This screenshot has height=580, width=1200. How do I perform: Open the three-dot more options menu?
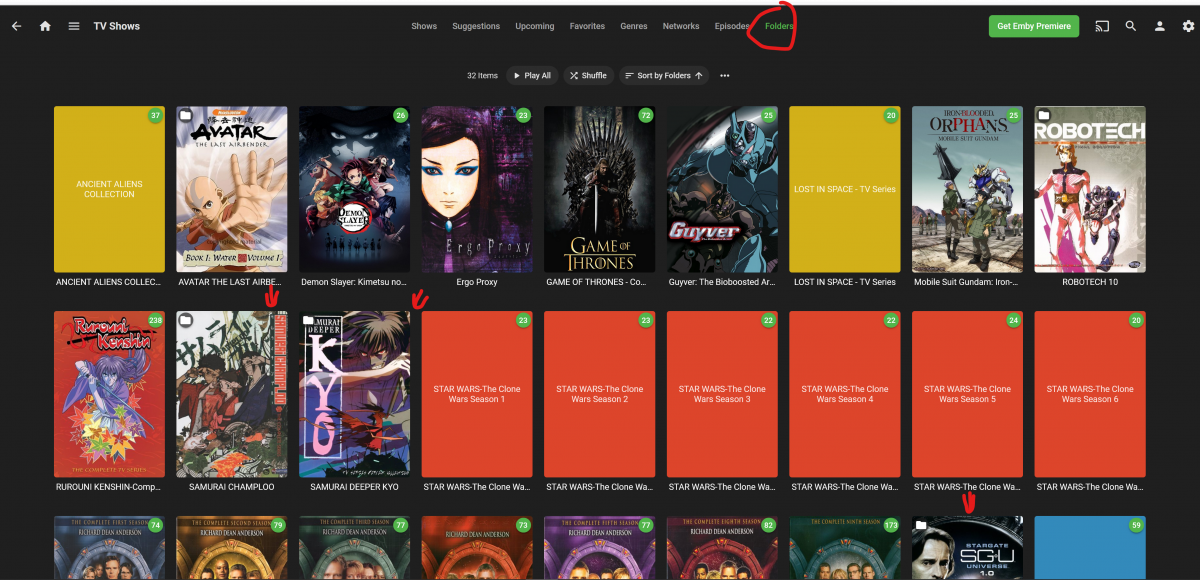[x=725, y=75]
